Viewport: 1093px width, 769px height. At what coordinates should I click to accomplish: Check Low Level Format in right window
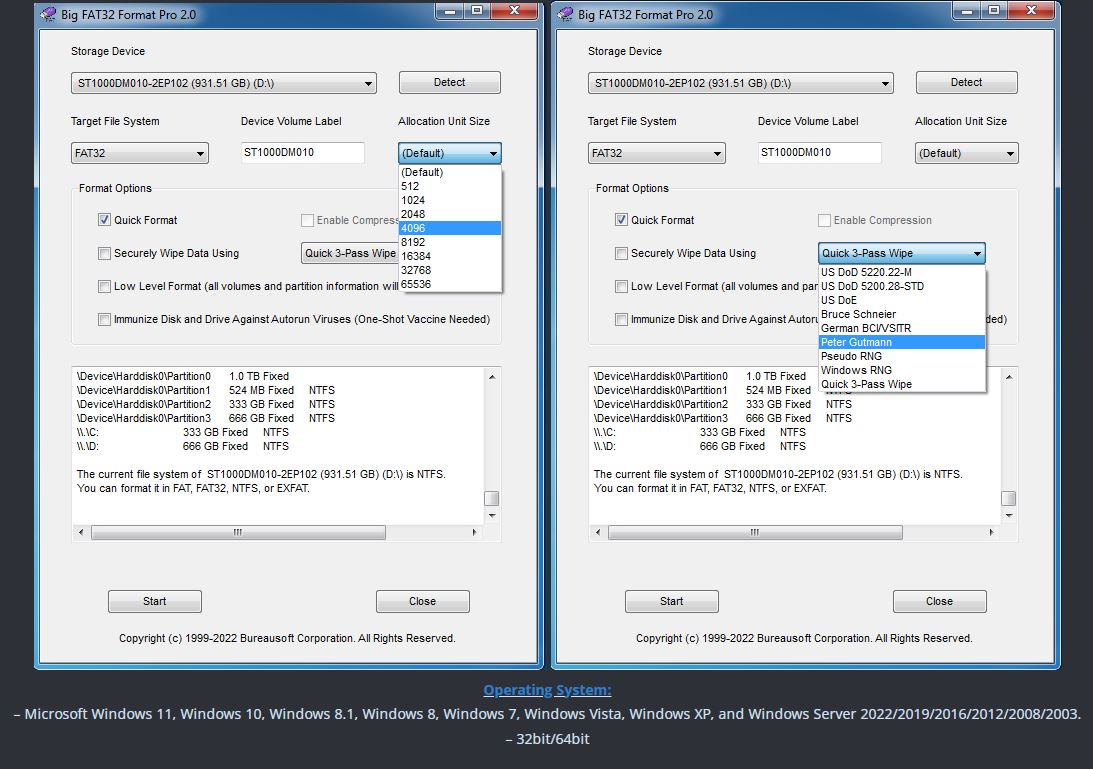[621, 286]
